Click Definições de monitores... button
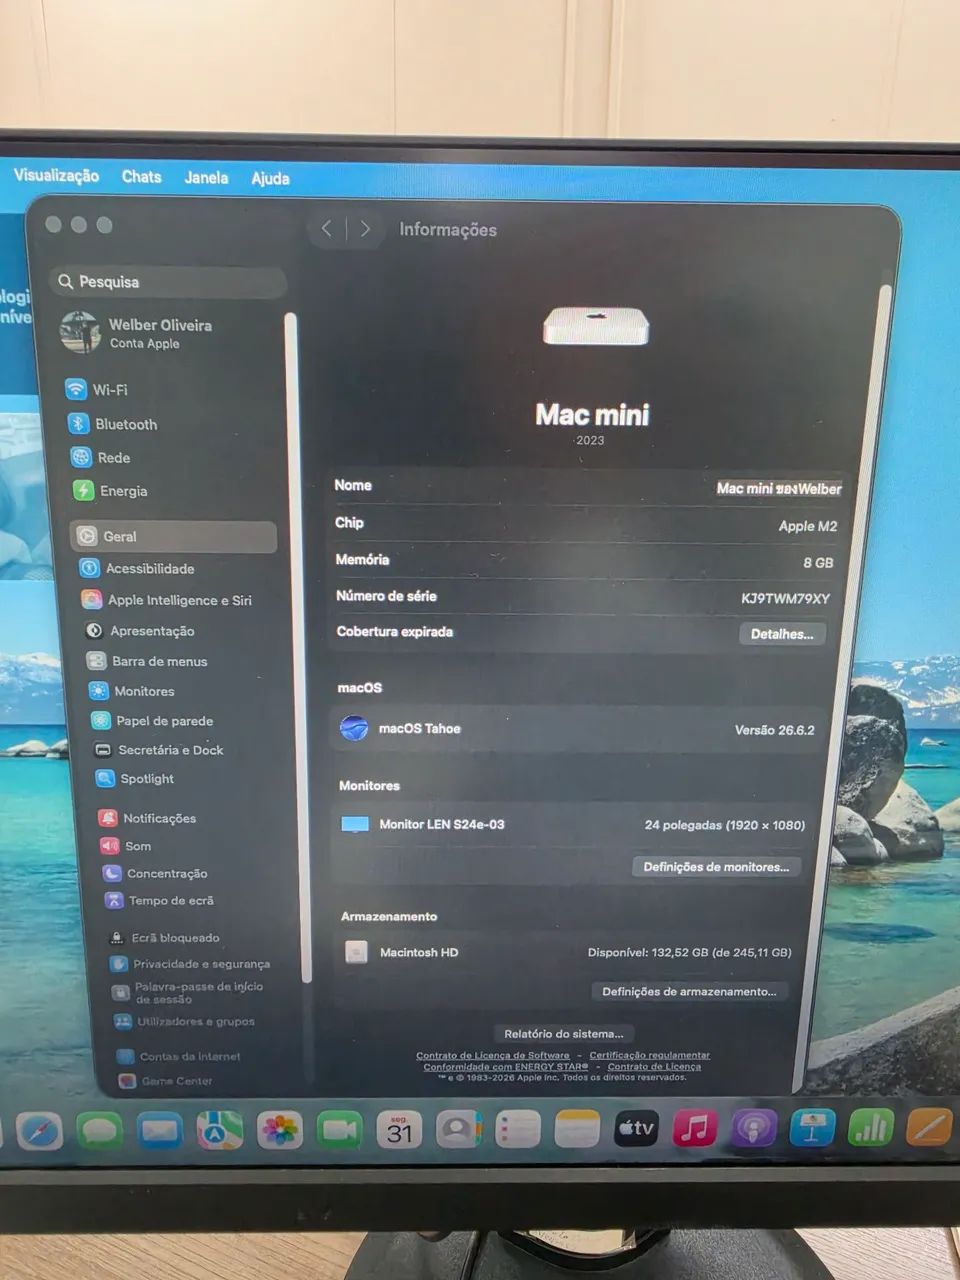The height and width of the screenshot is (1280, 960). (x=716, y=867)
